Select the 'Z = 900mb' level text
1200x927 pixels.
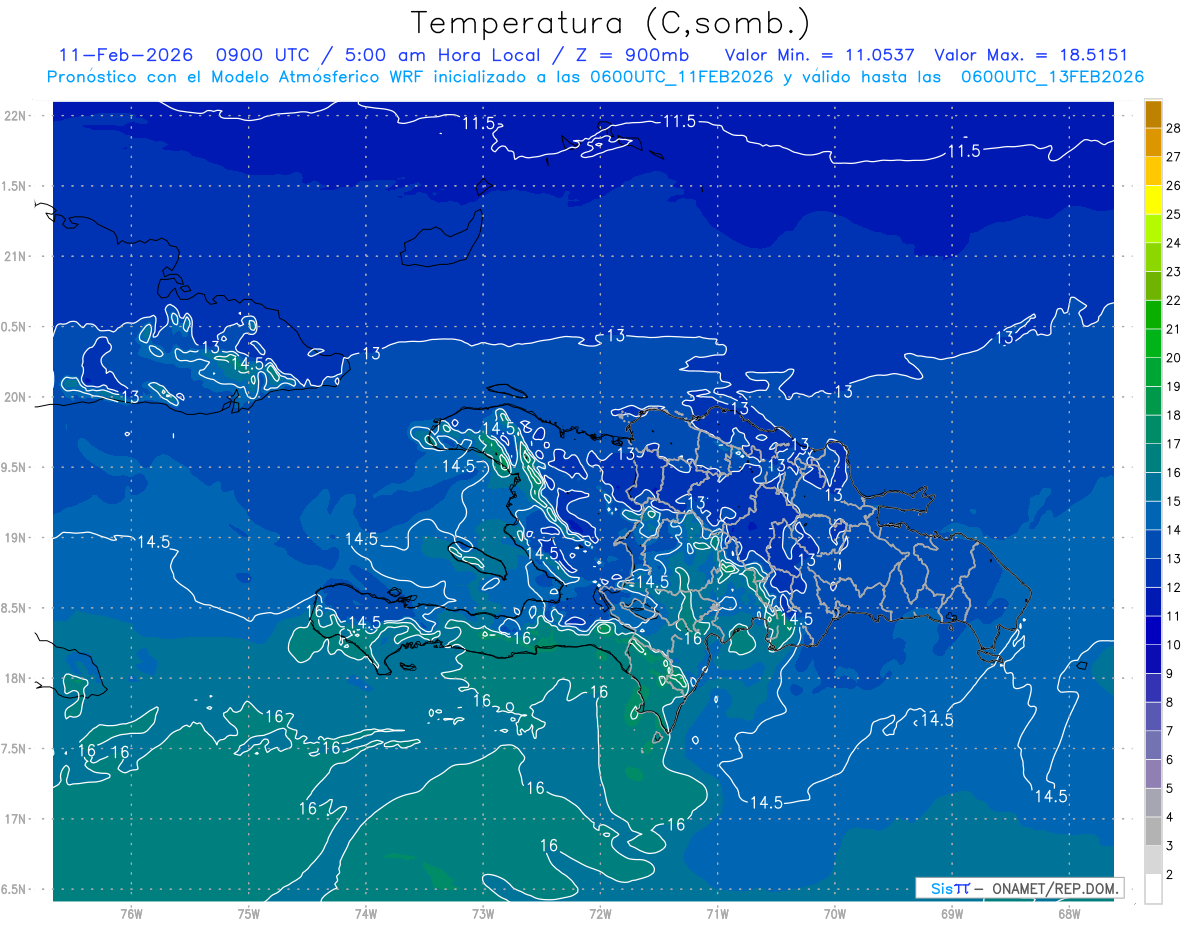click(x=634, y=55)
